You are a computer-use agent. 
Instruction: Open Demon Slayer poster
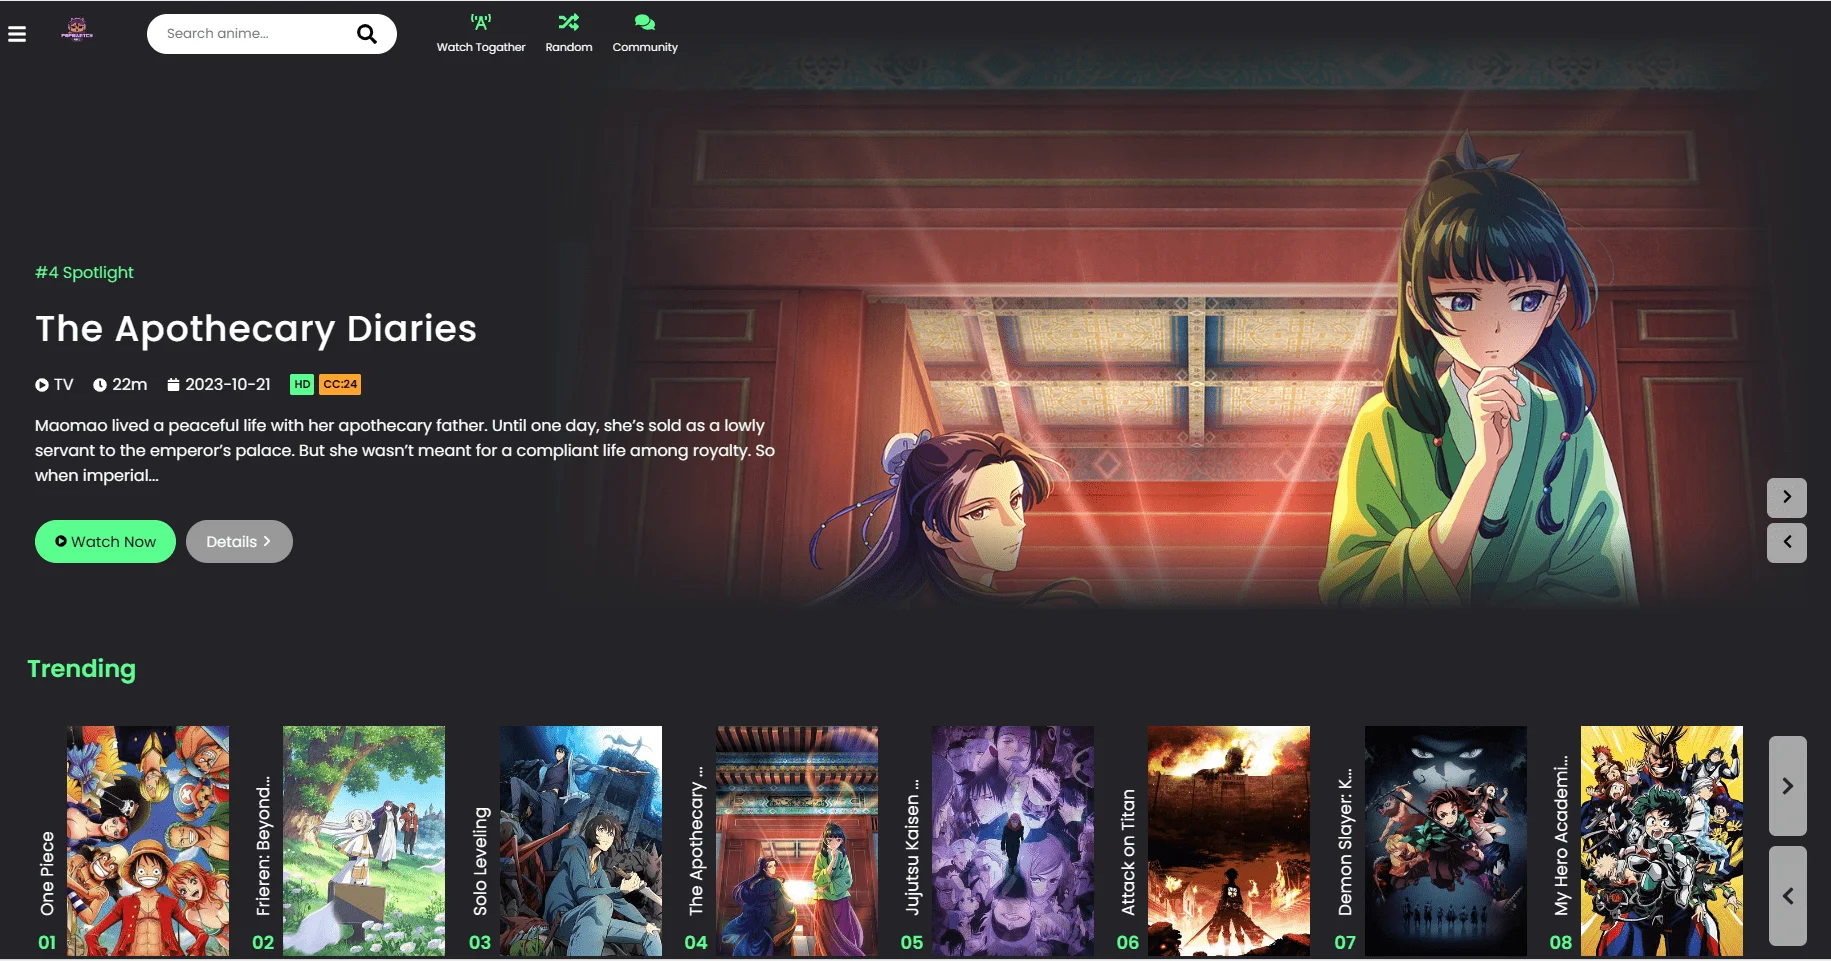(x=1446, y=841)
